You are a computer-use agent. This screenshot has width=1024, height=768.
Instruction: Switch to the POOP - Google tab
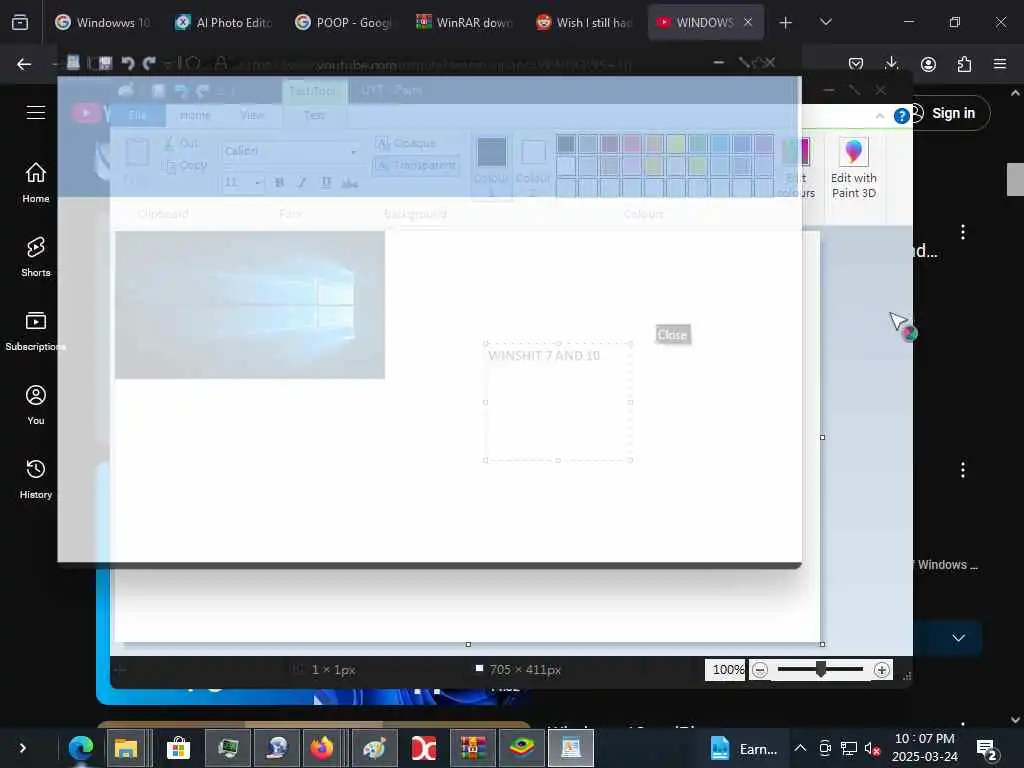coord(344,22)
